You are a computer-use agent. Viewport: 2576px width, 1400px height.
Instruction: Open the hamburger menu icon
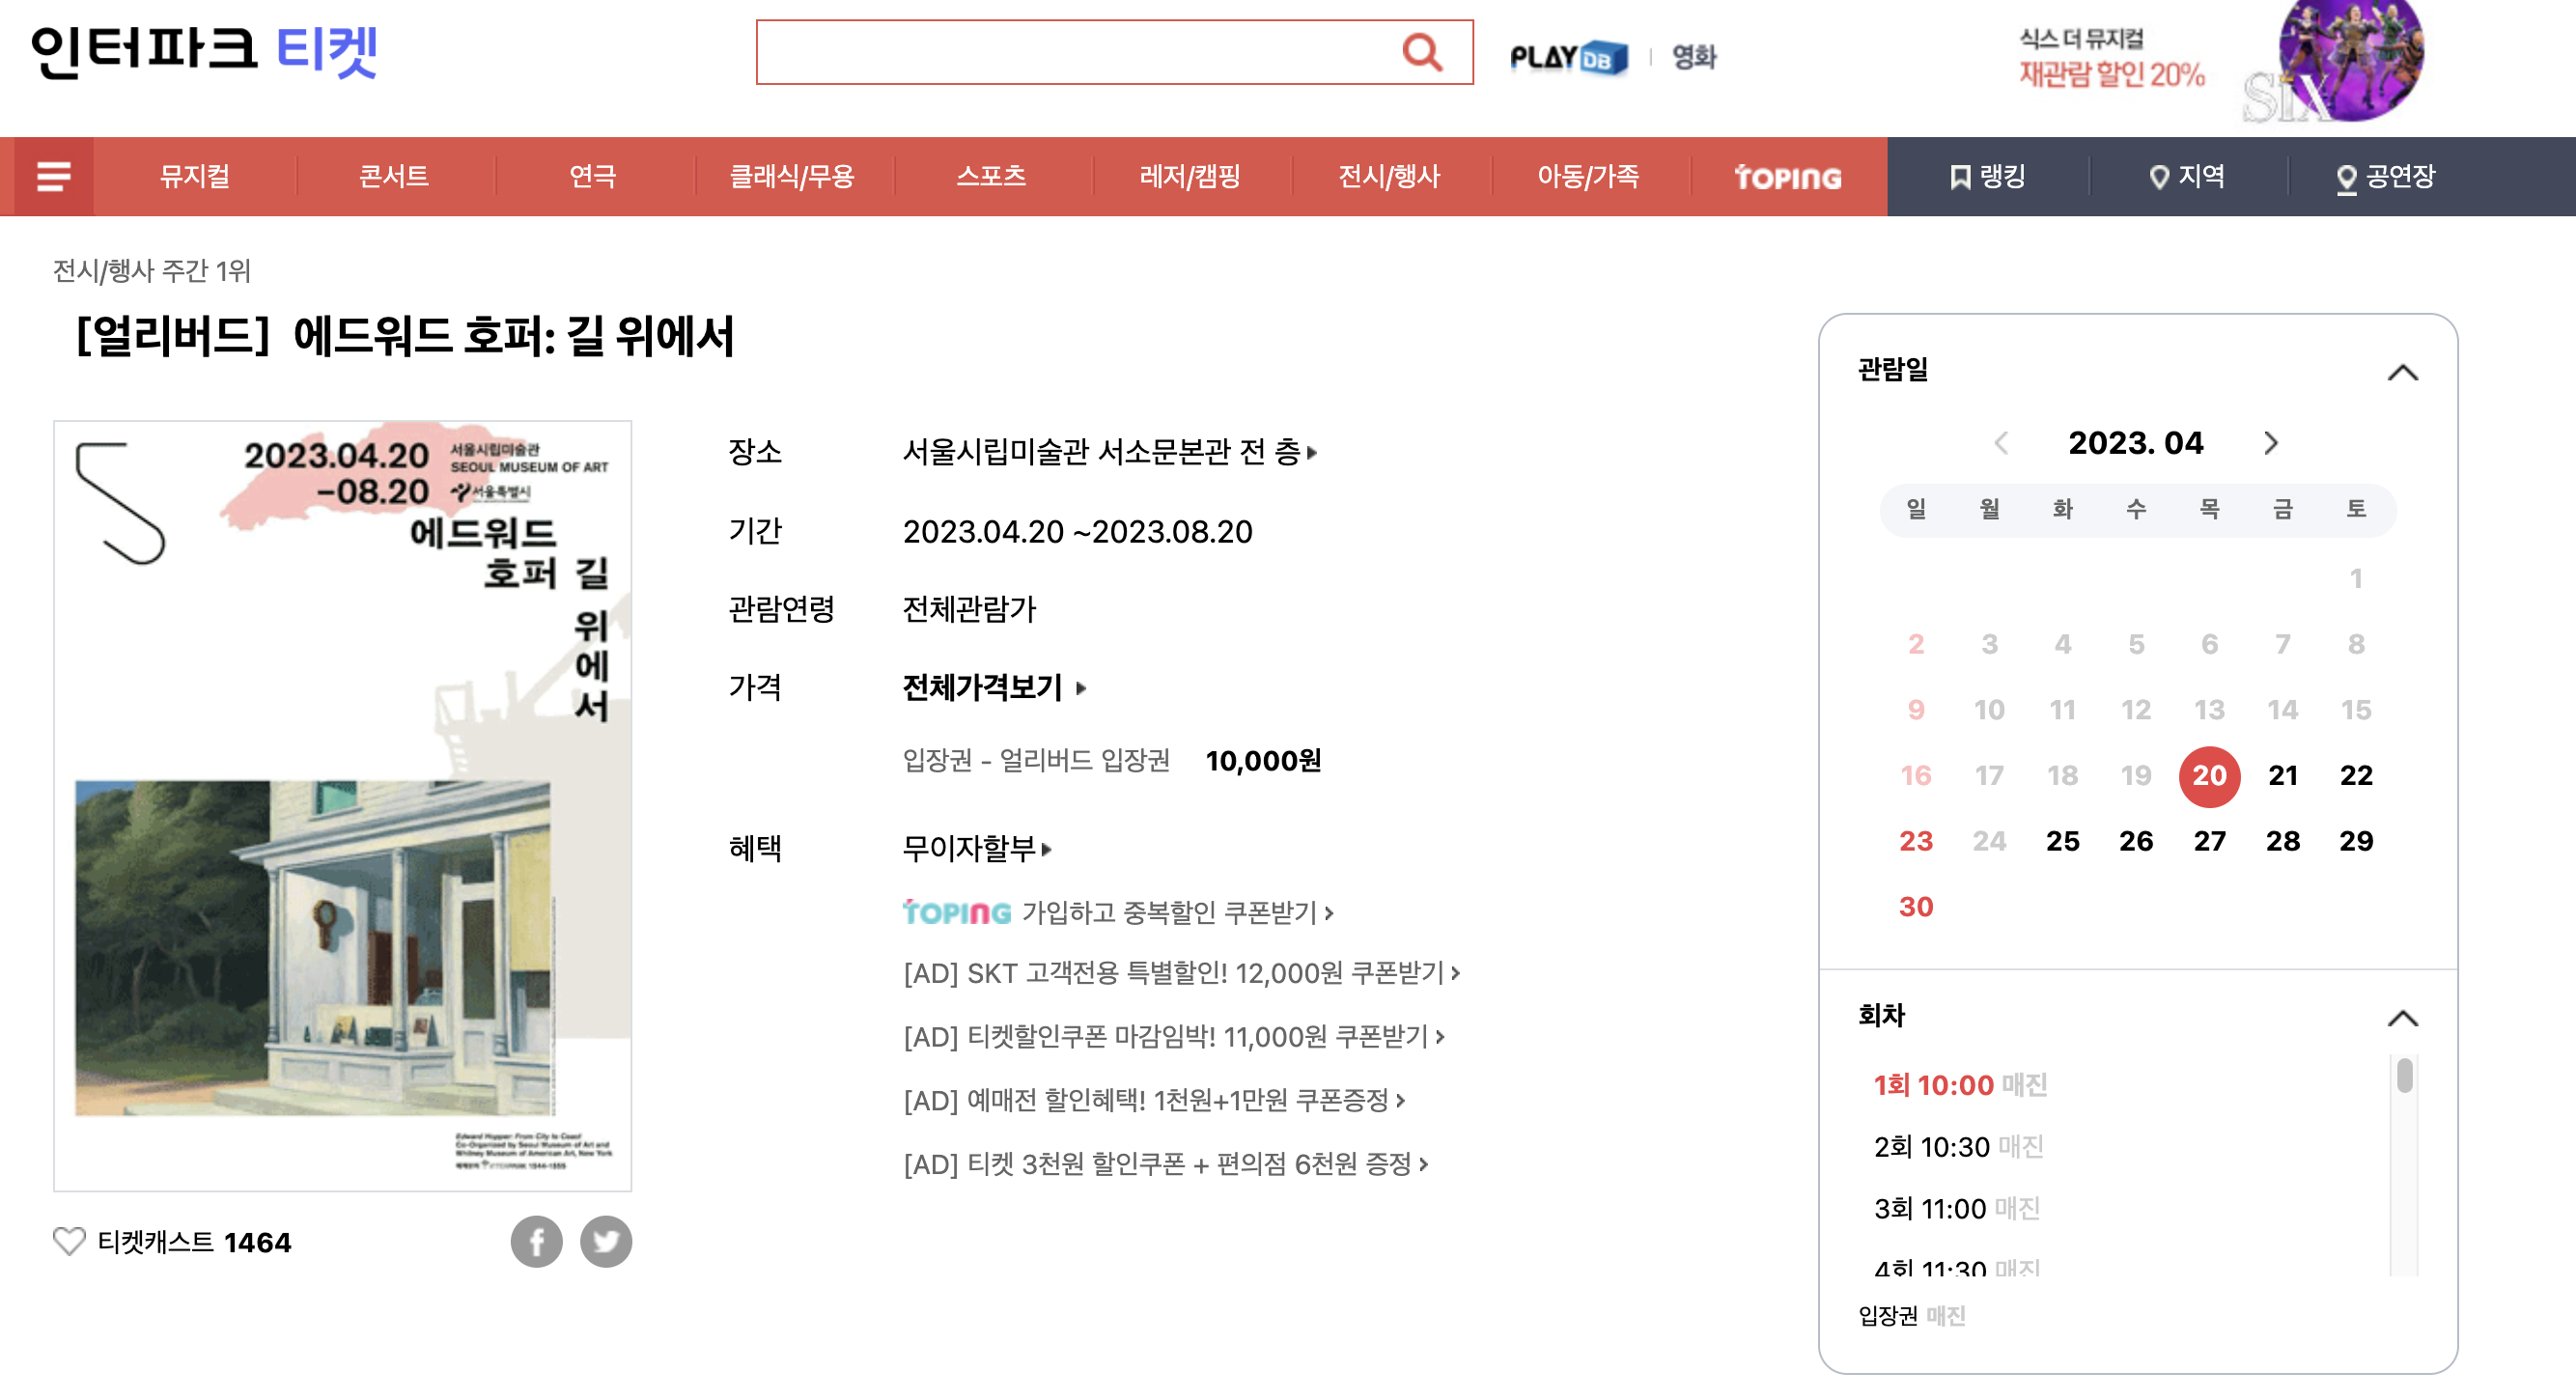[53, 176]
